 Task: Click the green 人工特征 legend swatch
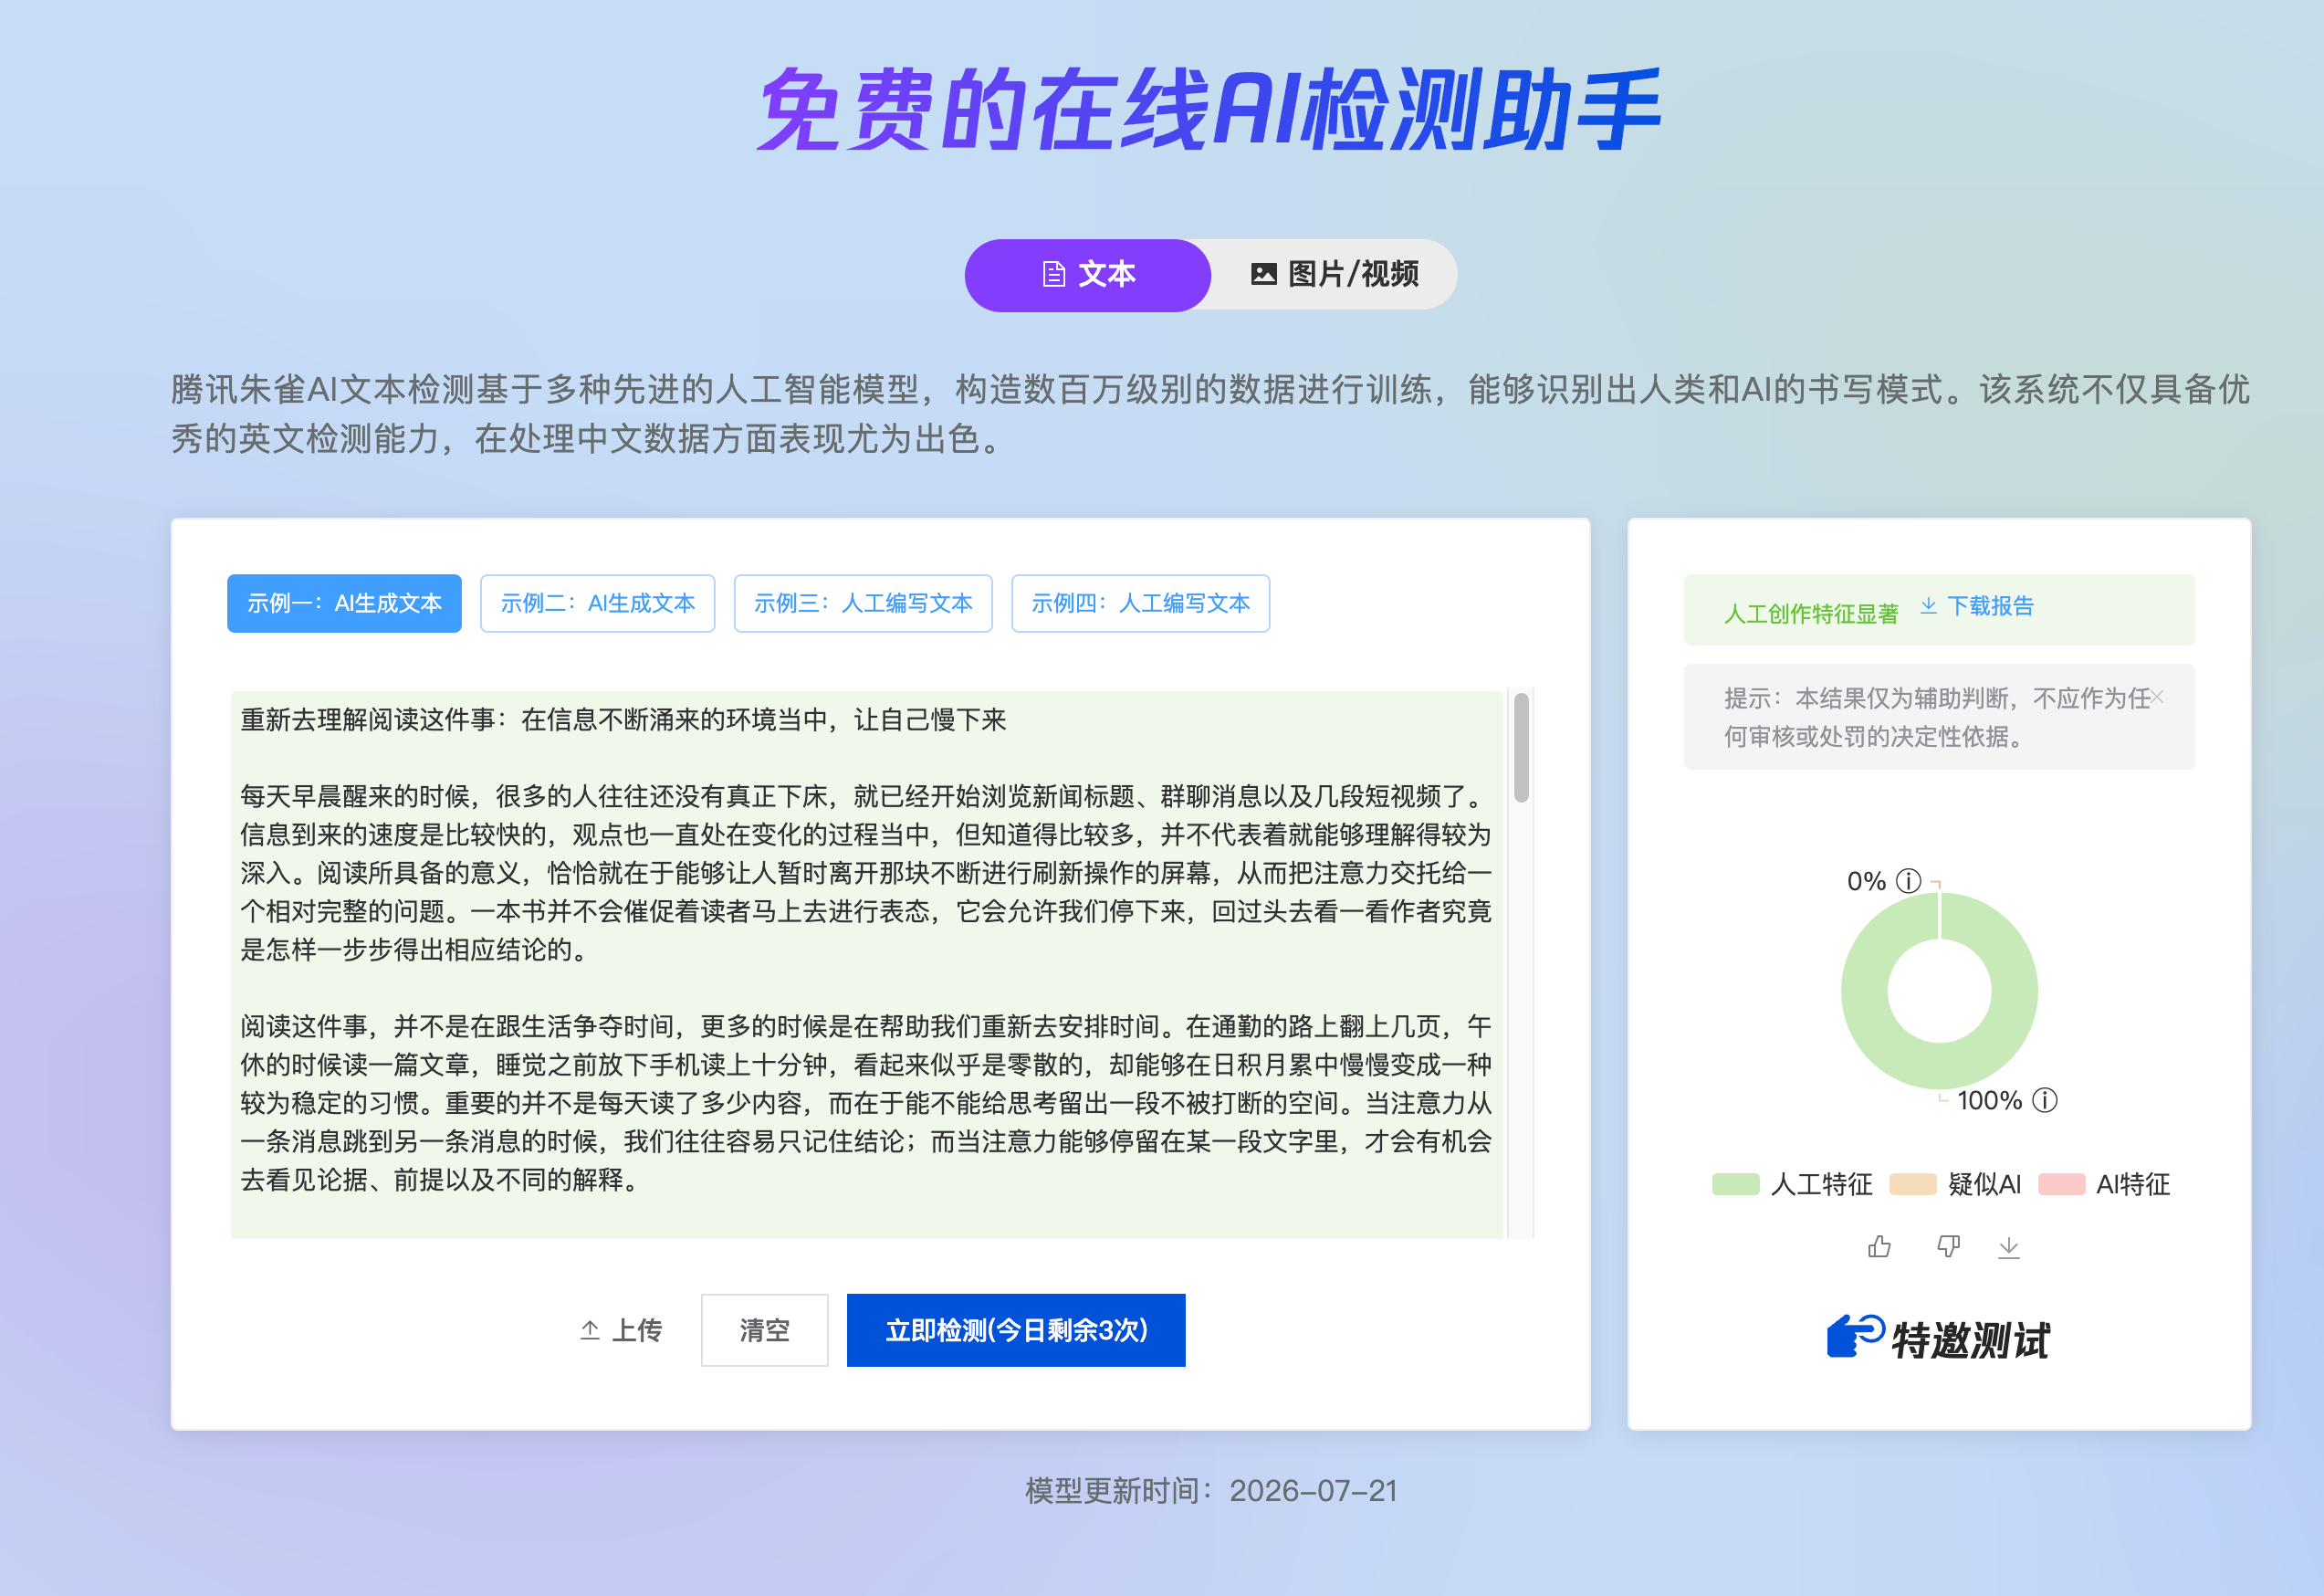click(x=1735, y=1184)
